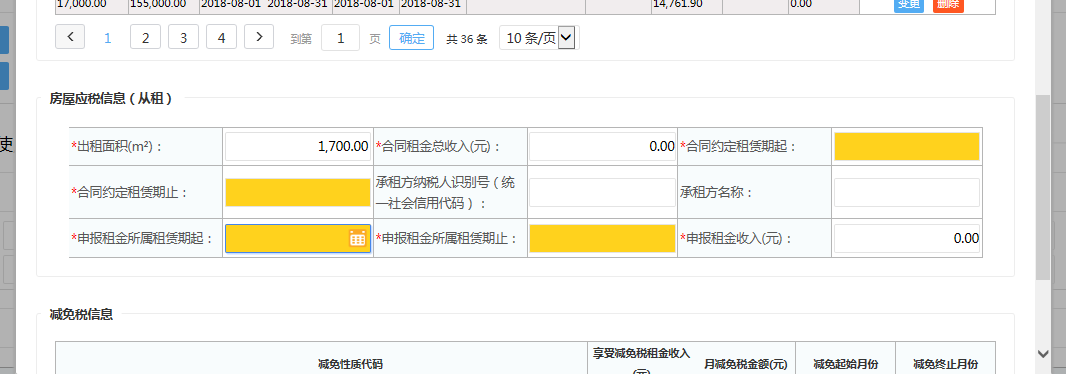1066x374 pixels.
Task: Select the 申报租金所属租赁期止 date field
Action: [602, 239]
